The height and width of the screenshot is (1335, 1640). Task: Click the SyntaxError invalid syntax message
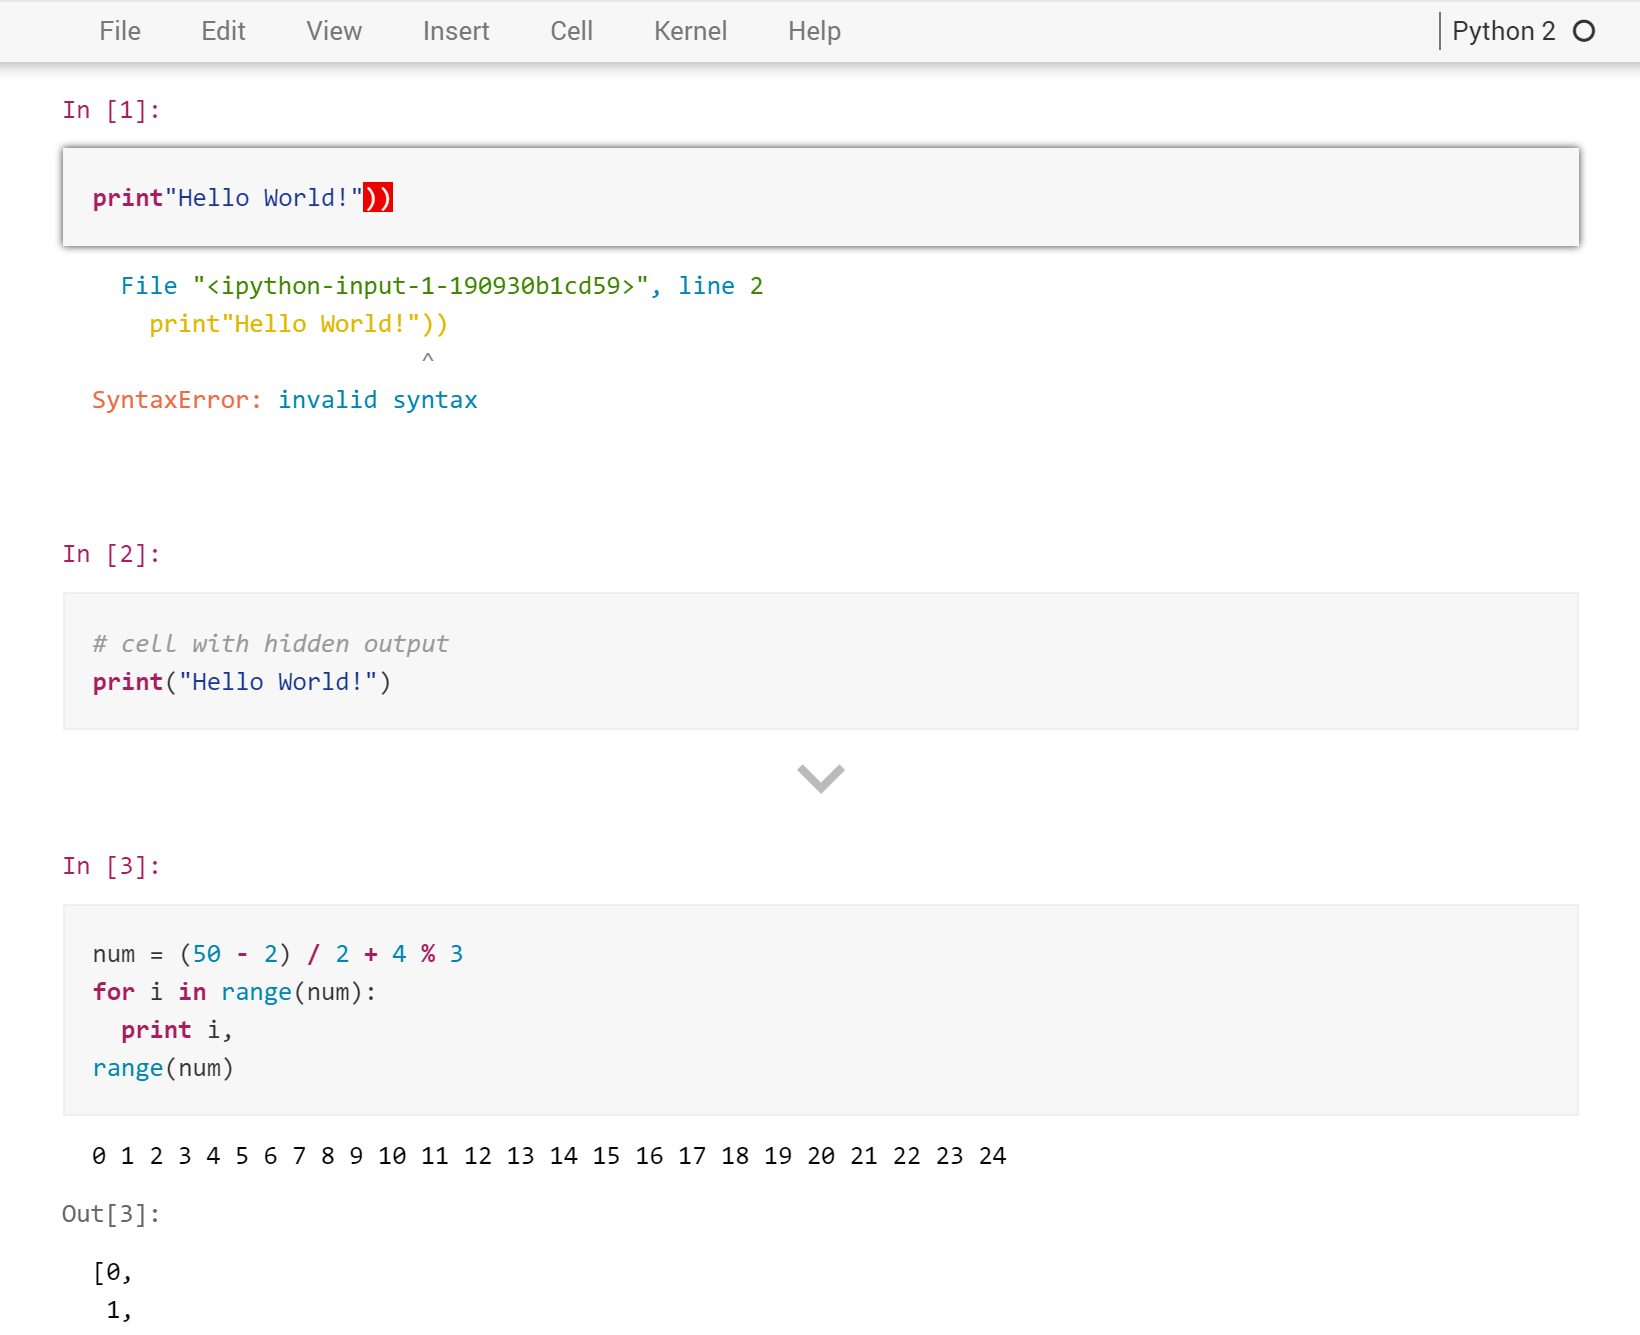pos(285,400)
